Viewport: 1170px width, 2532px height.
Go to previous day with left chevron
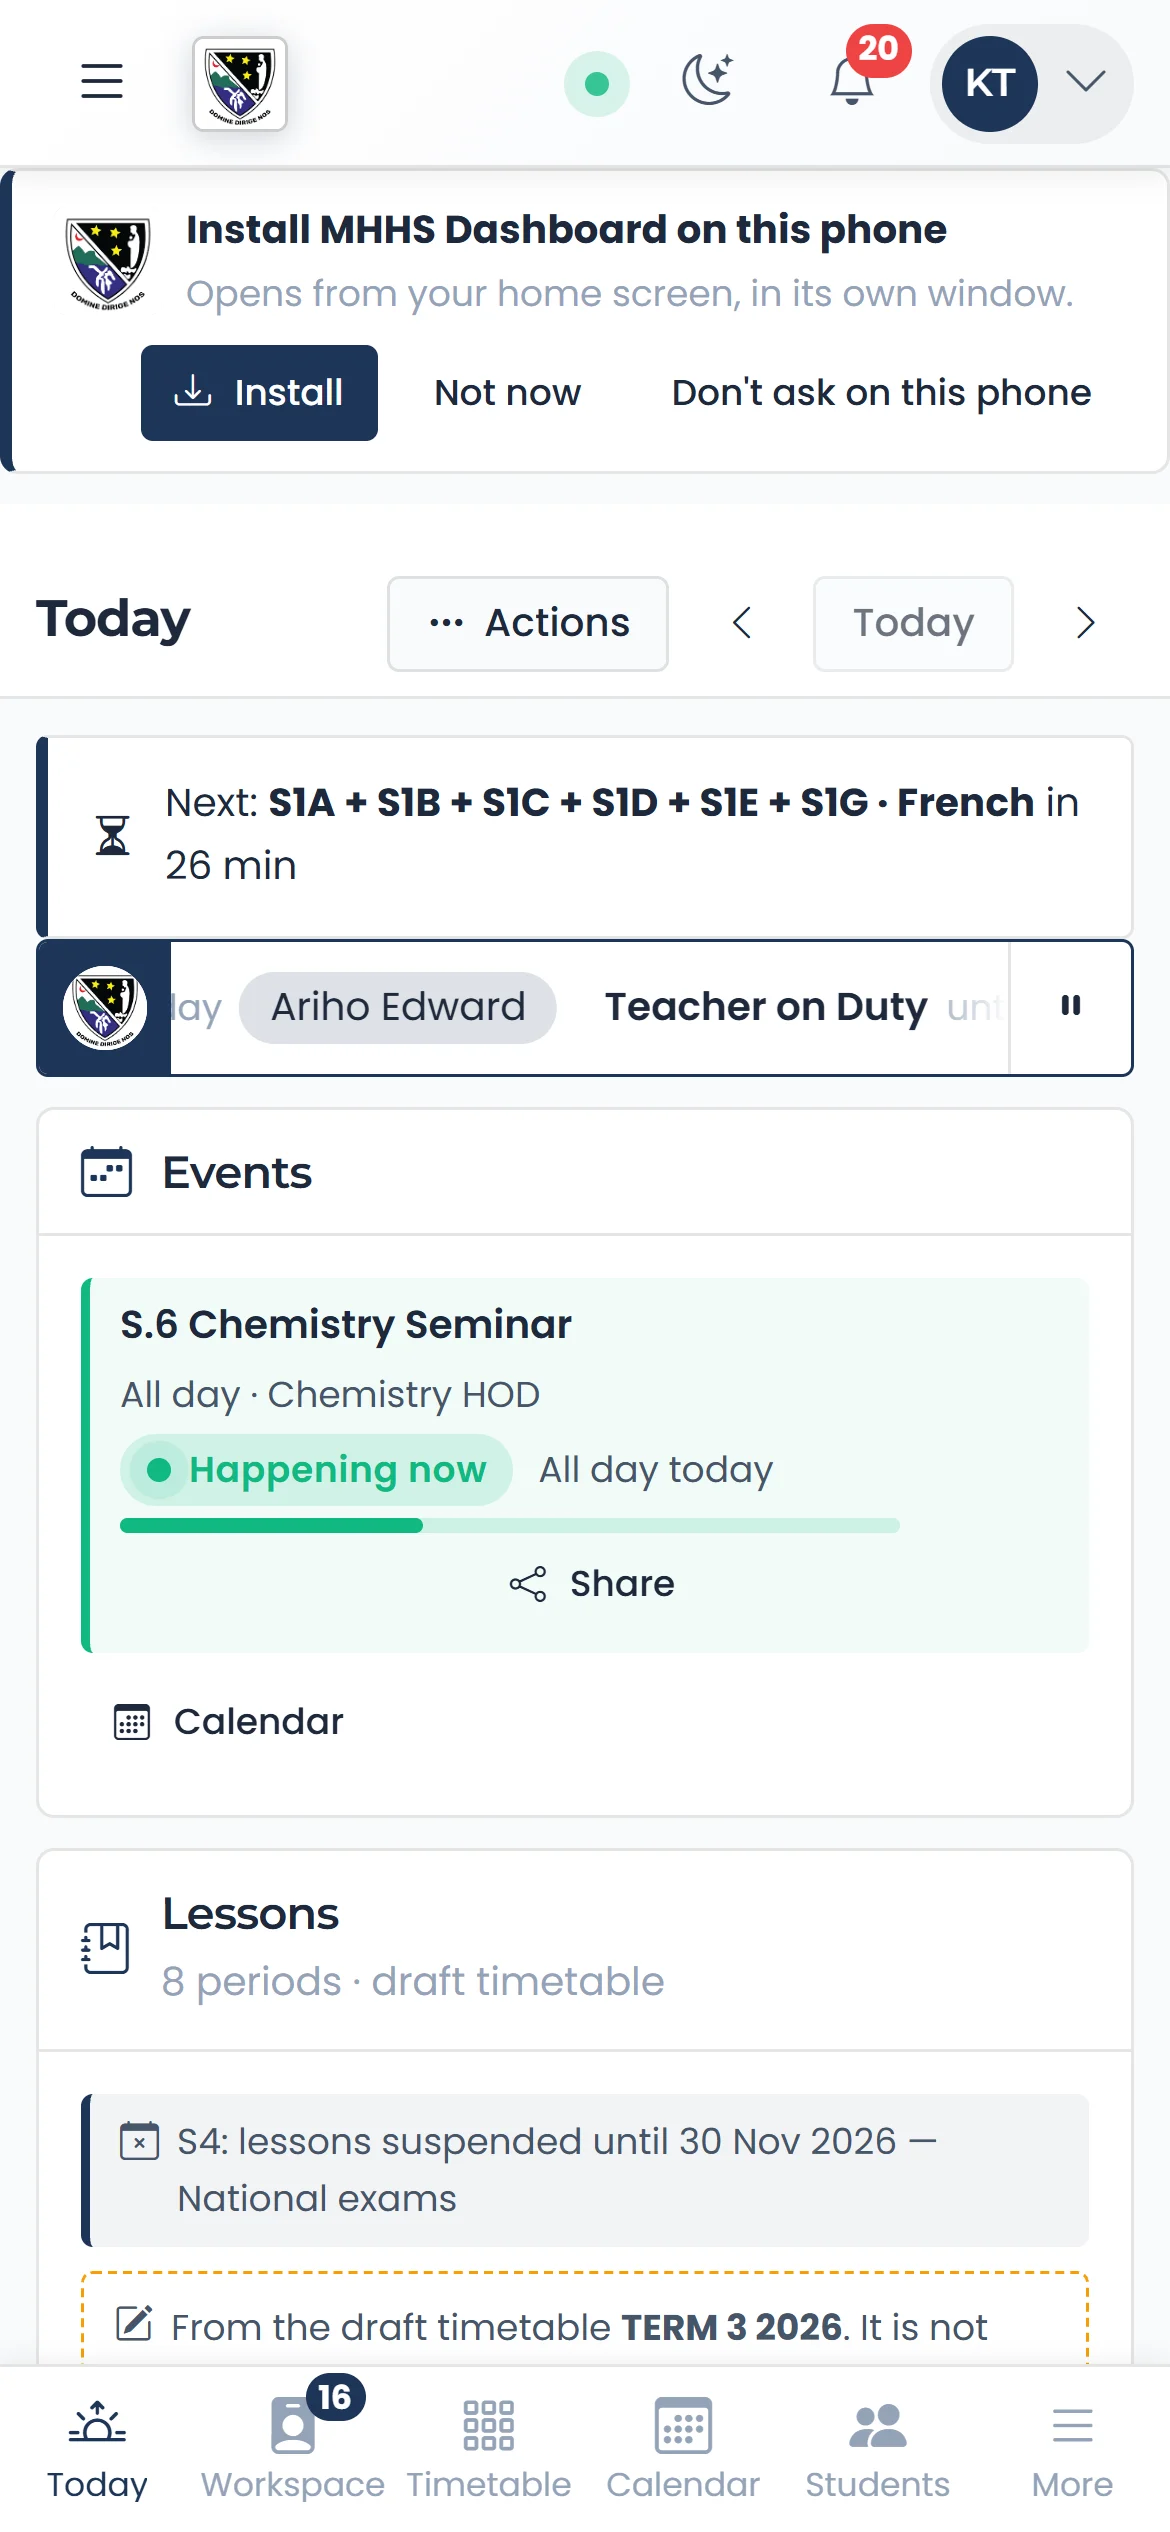(x=741, y=623)
